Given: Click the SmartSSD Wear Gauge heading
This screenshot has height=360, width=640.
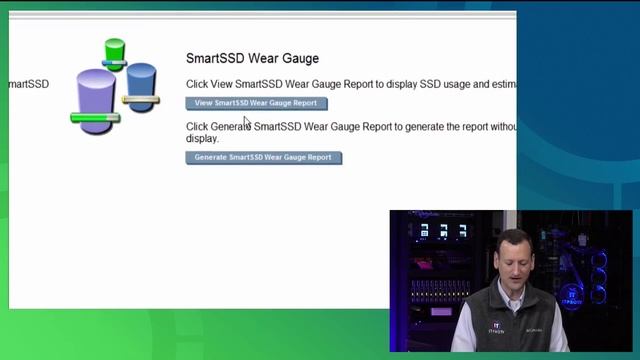Looking at the screenshot, I should coord(252,58).
